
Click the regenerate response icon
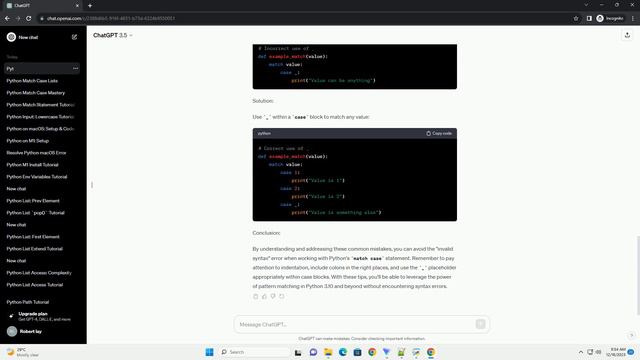tap(282, 296)
